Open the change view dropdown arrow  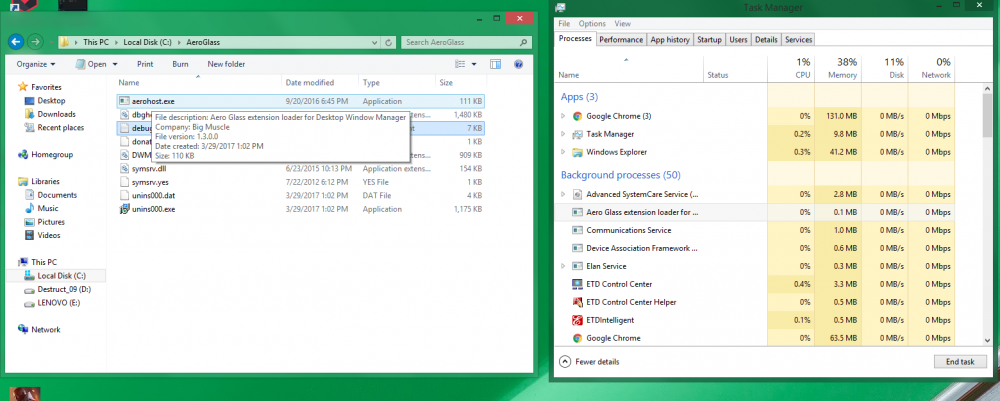474,64
